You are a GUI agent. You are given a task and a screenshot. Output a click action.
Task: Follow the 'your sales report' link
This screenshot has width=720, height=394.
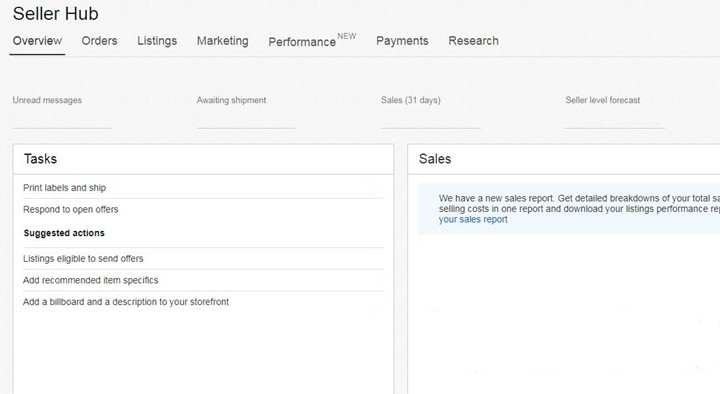tap(473, 220)
